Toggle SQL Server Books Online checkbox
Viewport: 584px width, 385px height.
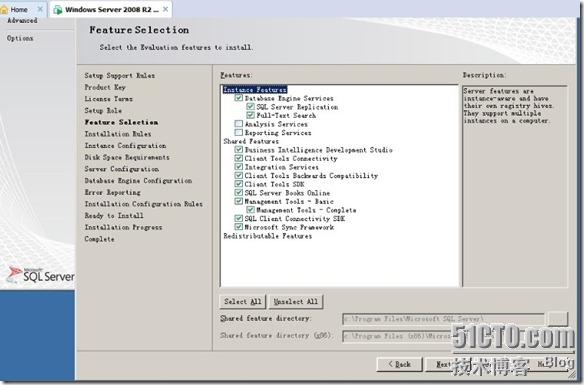pos(239,192)
